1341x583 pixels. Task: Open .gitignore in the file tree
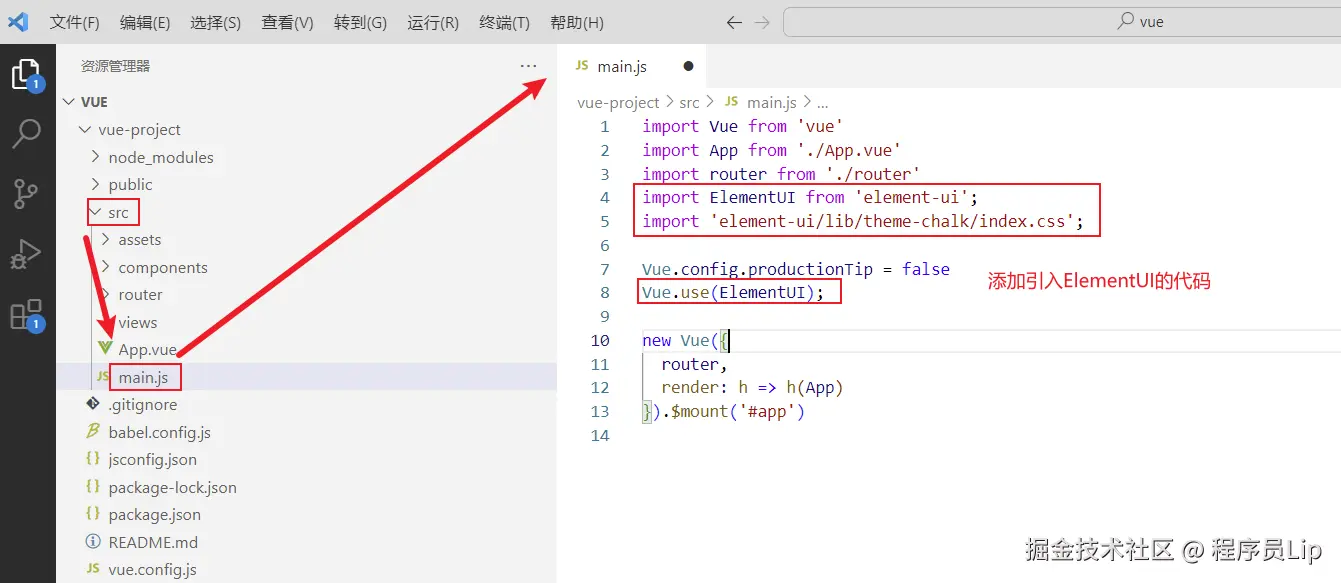click(x=143, y=405)
